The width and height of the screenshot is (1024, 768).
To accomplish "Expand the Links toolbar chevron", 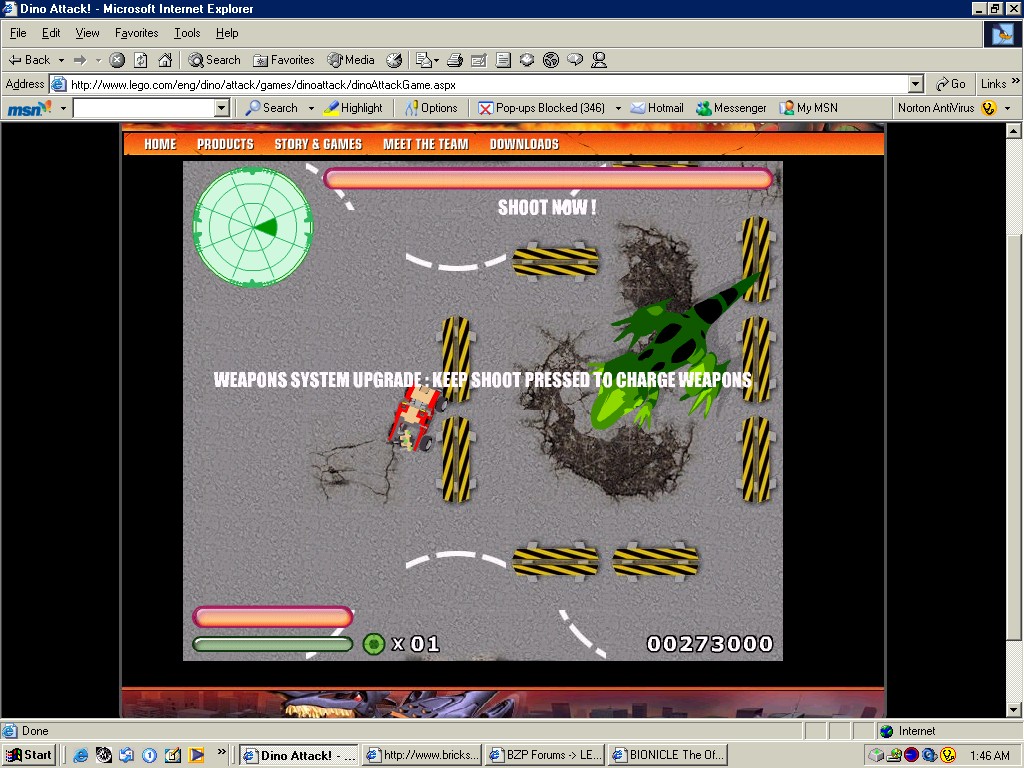I will [x=1016, y=82].
